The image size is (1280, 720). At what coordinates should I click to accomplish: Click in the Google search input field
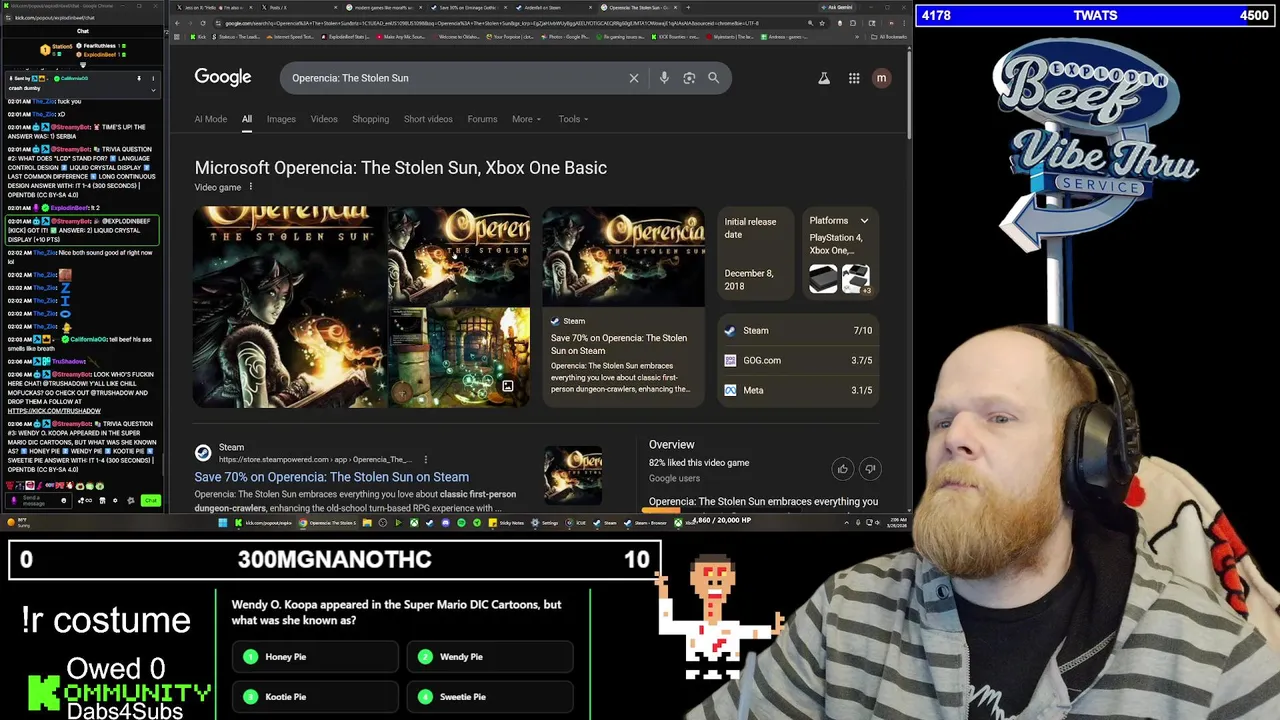455,78
